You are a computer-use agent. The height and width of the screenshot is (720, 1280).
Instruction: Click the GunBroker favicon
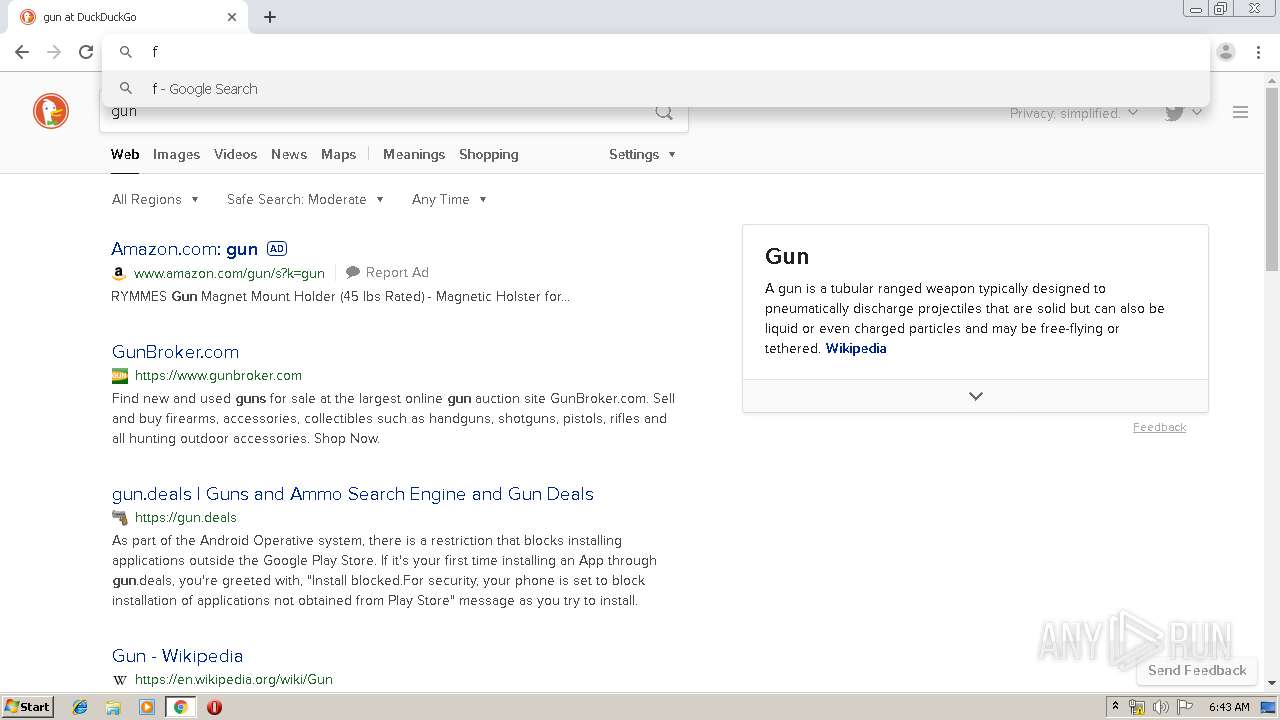[x=119, y=376]
